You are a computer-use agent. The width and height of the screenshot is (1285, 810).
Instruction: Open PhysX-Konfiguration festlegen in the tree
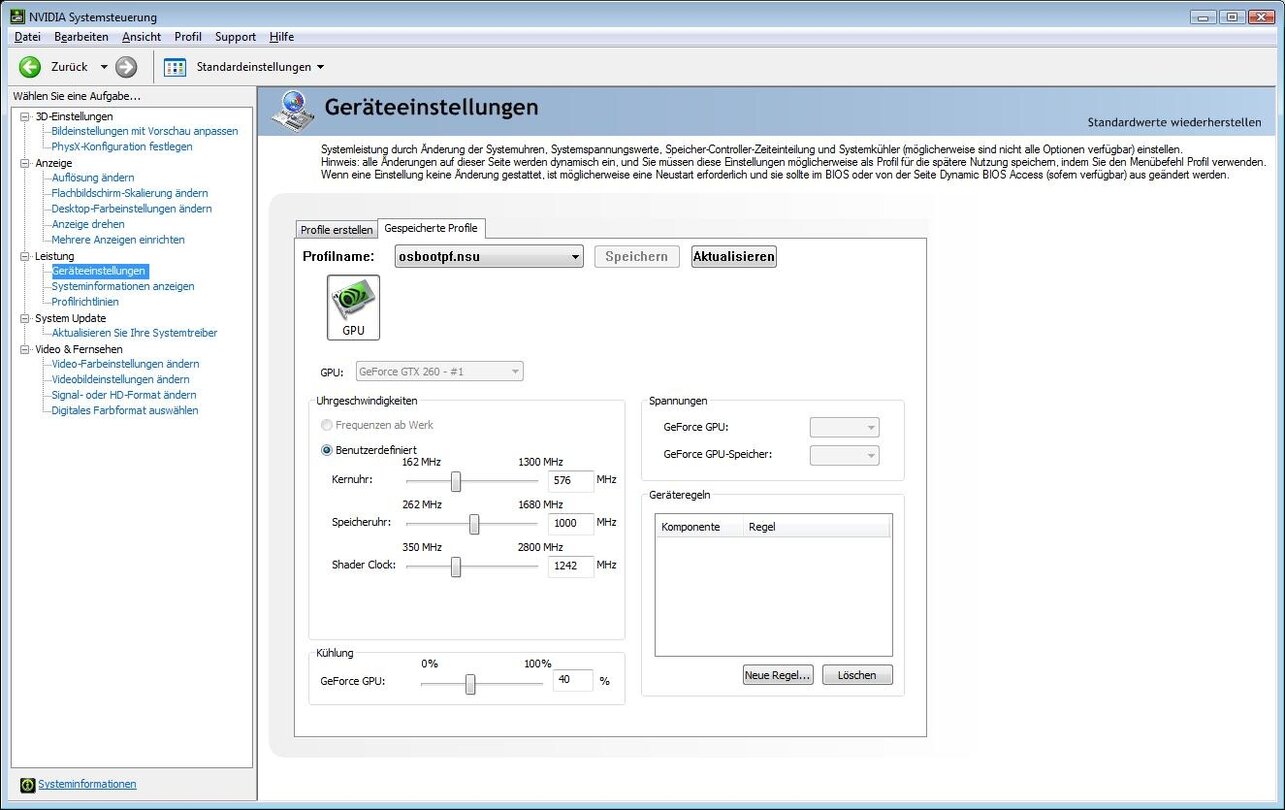pyautogui.click(x=121, y=147)
